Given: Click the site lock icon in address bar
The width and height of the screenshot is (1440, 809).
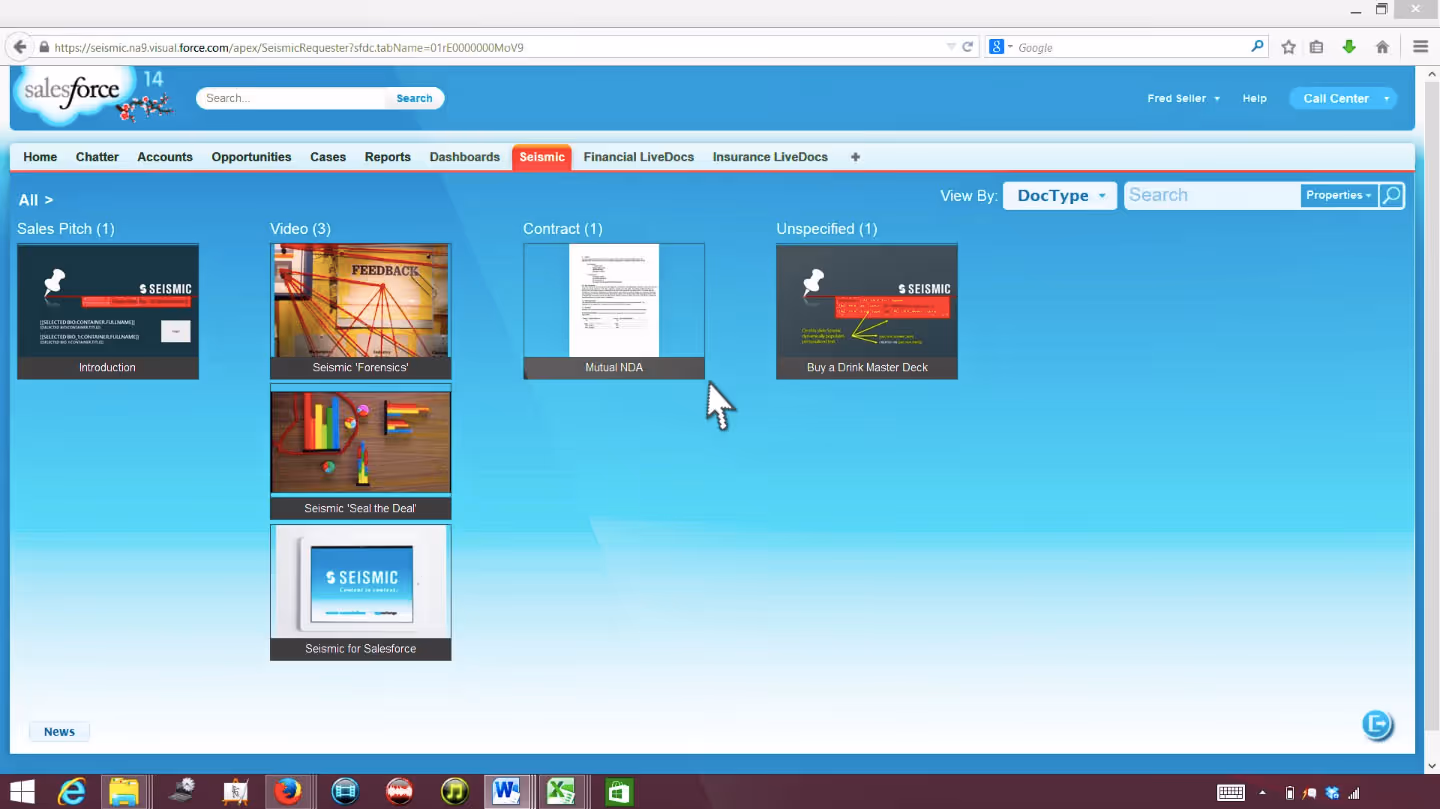Looking at the screenshot, I should coord(44,47).
